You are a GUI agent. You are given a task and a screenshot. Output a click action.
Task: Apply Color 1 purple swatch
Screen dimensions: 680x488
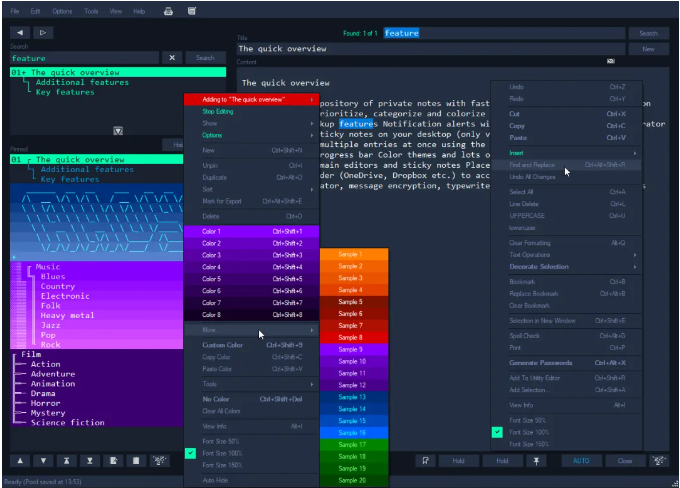click(x=252, y=231)
